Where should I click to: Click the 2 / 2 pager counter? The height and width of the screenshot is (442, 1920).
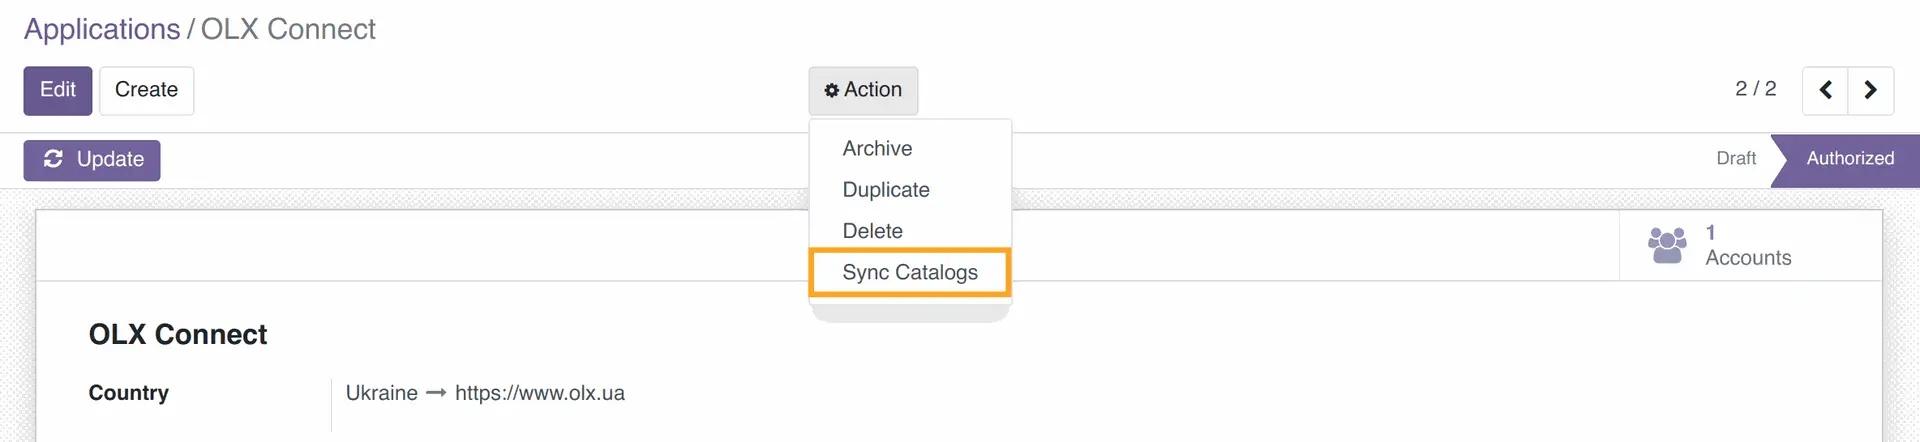[1755, 89]
